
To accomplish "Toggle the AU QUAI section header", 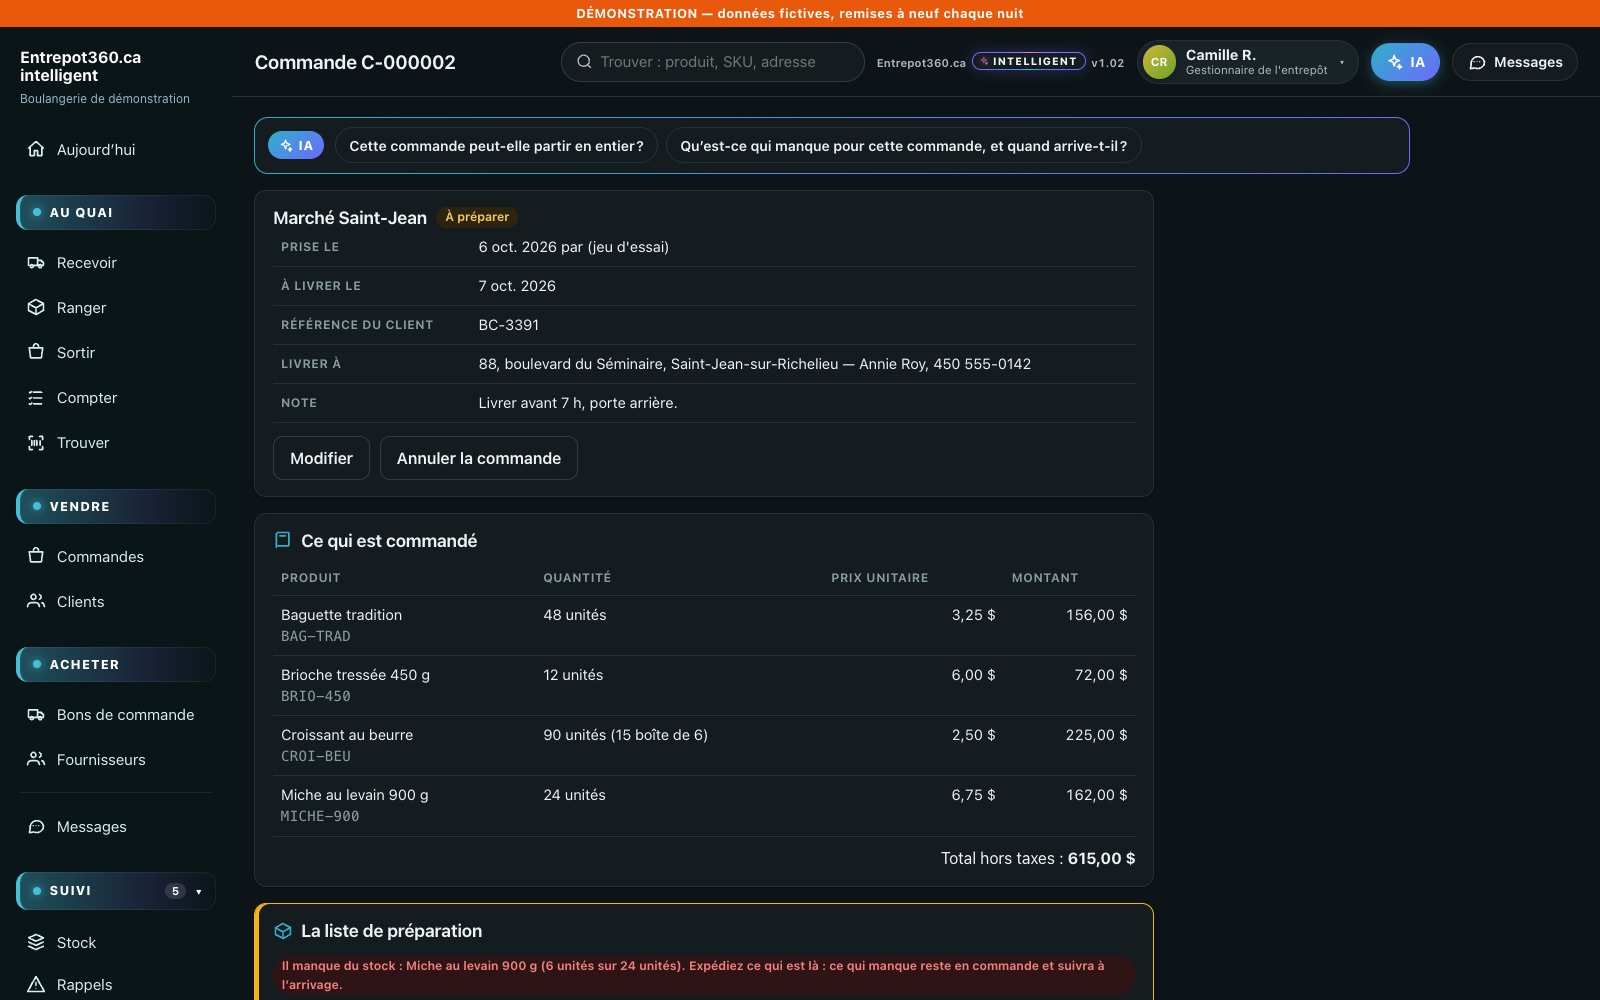I will pos(116,213).
